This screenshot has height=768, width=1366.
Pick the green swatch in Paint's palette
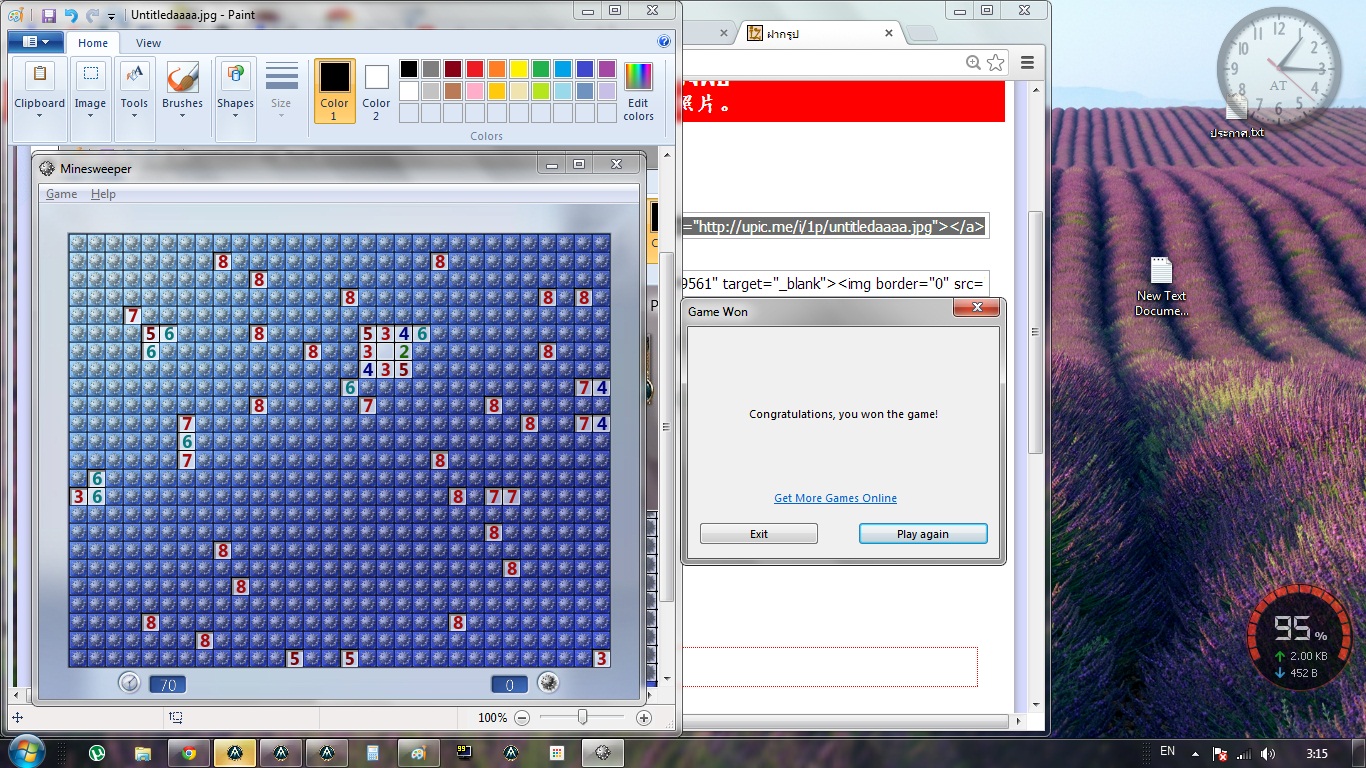tap(541, 69)
